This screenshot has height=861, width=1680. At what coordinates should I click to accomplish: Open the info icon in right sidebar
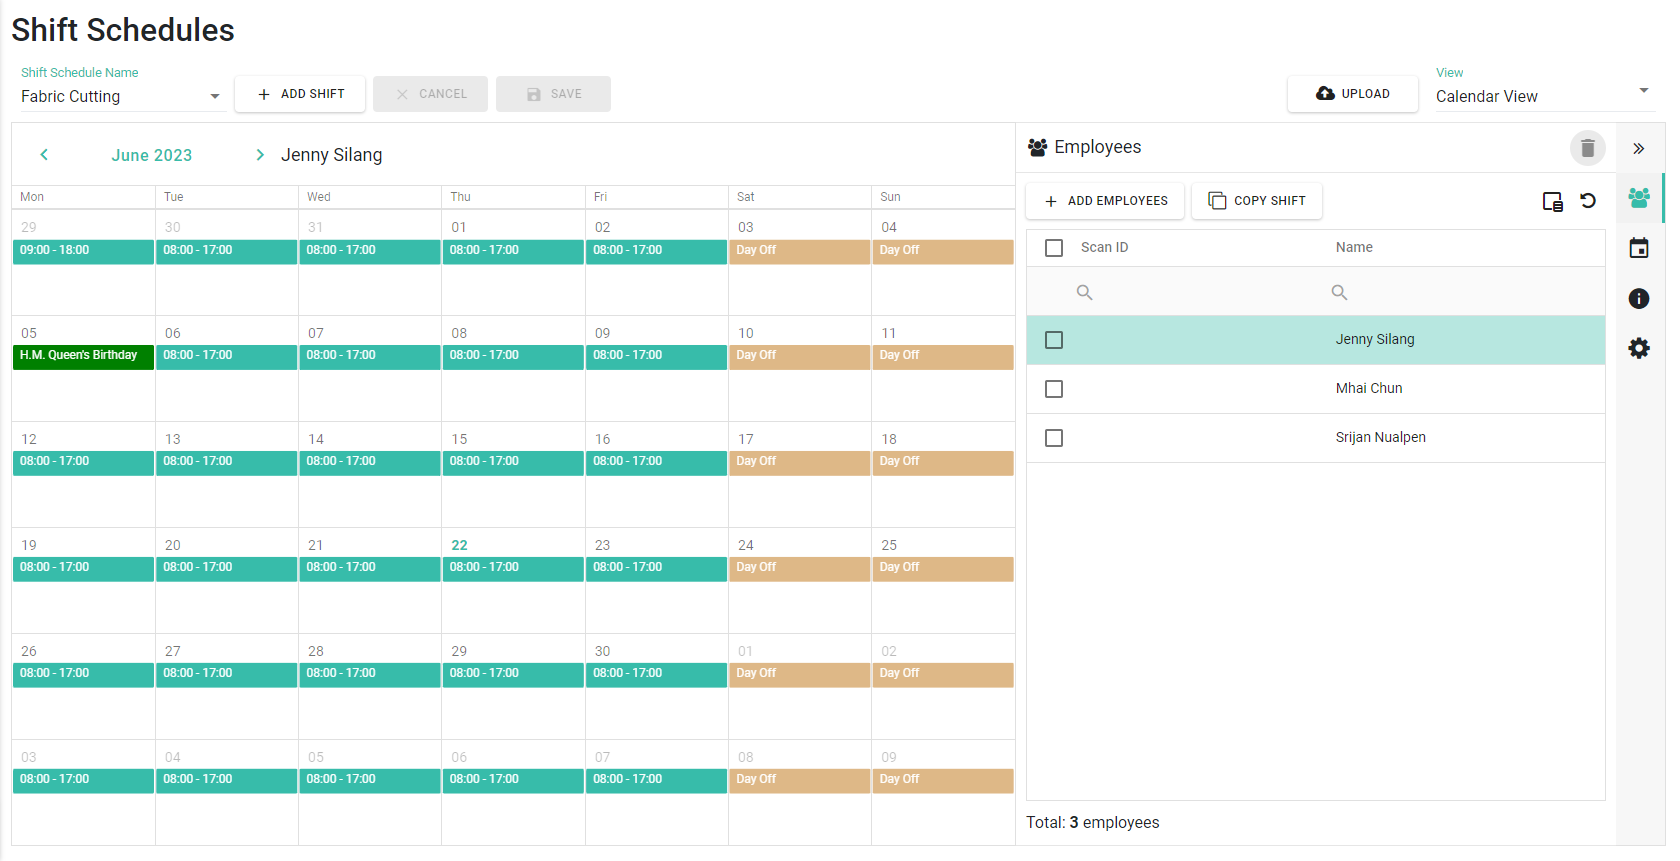tap(1639, 298)
